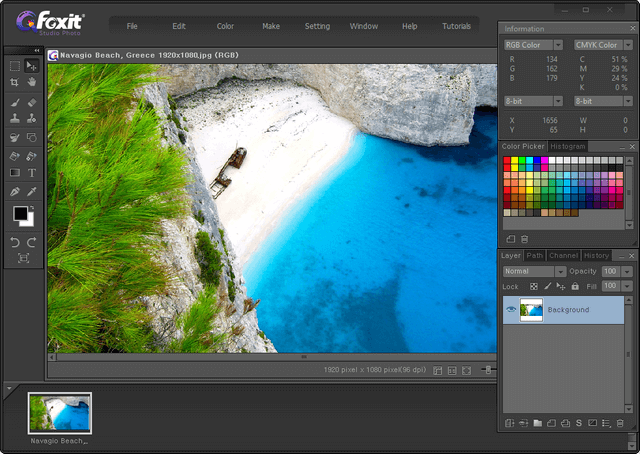
Task: Switch to the Histogram tab
Action: tap(566, 146)
